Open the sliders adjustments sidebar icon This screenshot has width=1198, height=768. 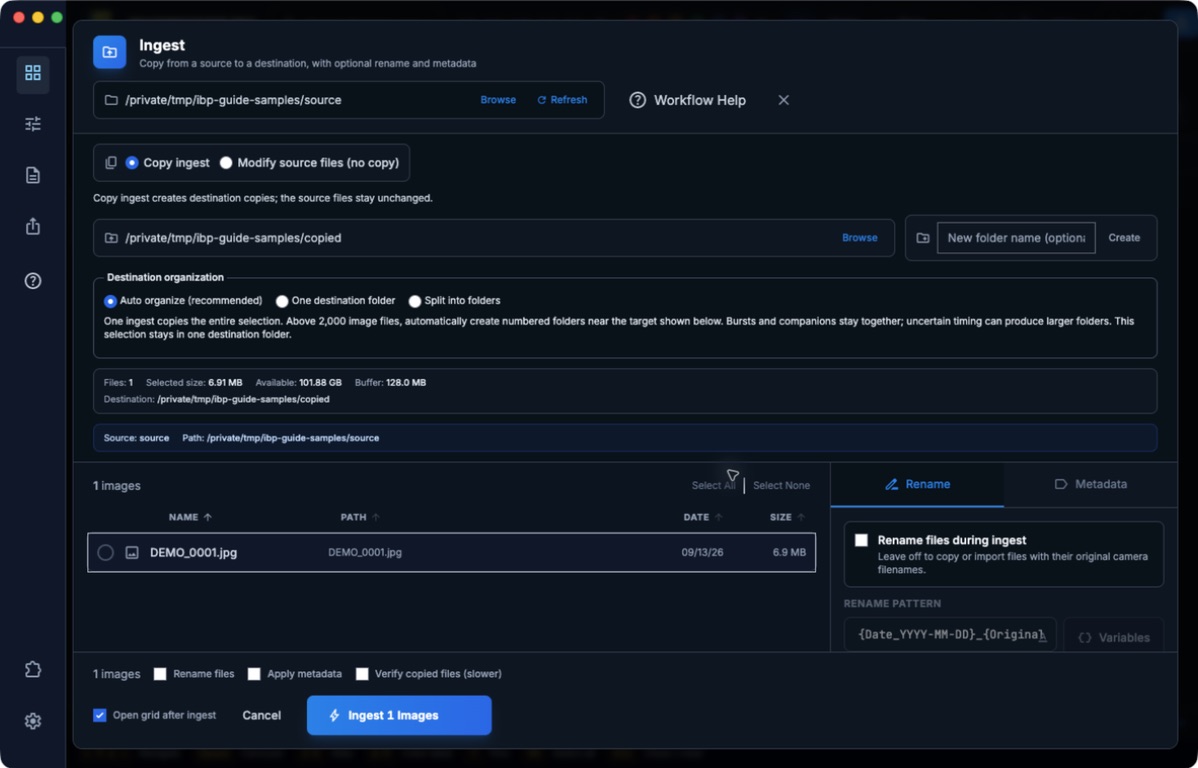[x=33, y=124]
